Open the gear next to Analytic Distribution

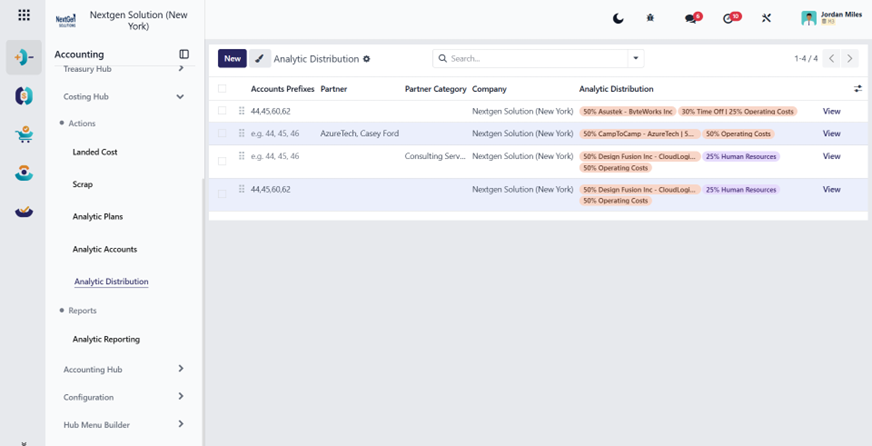tap(366, 59)
